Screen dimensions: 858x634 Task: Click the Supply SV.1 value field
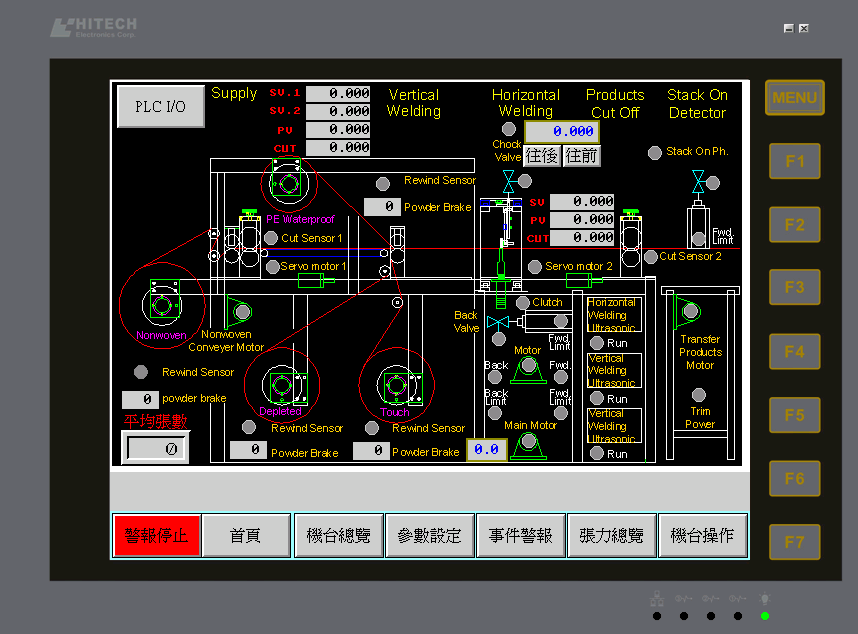338,93
